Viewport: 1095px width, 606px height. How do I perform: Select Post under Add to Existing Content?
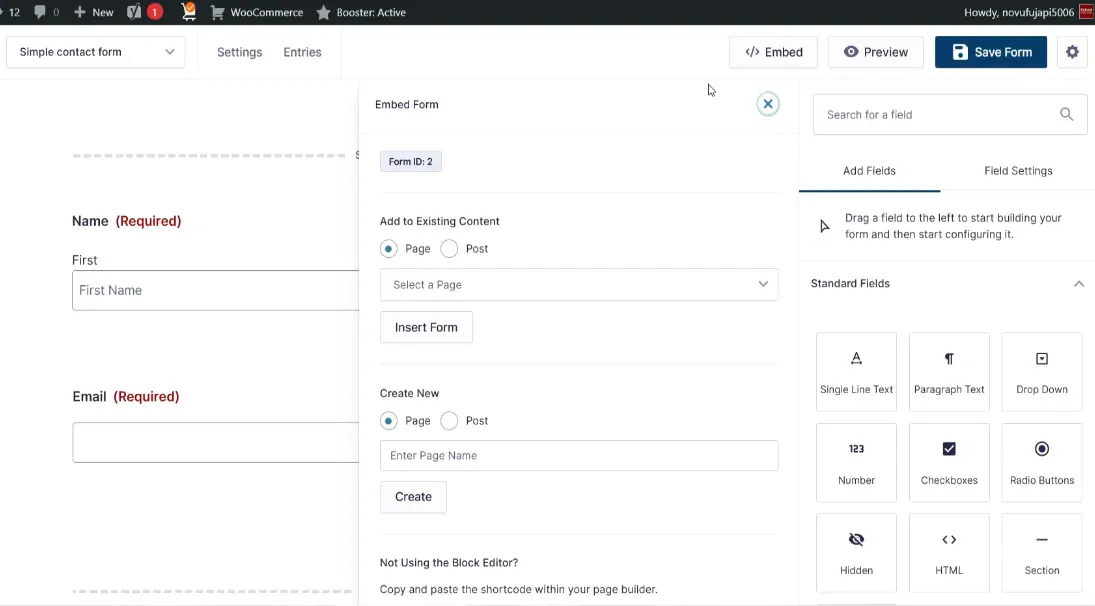[x=449, y=249]
